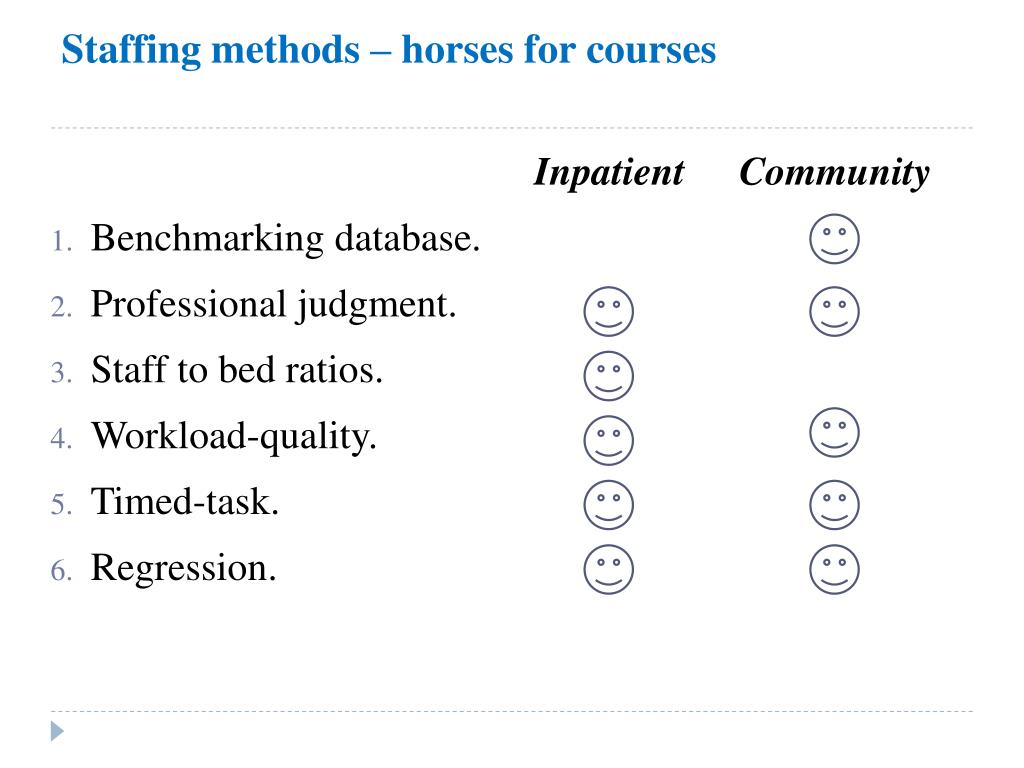This screenshot has height=768, width=1024.
Task: Select the 'Timed-task.' list item
Action: click(185, 502)
